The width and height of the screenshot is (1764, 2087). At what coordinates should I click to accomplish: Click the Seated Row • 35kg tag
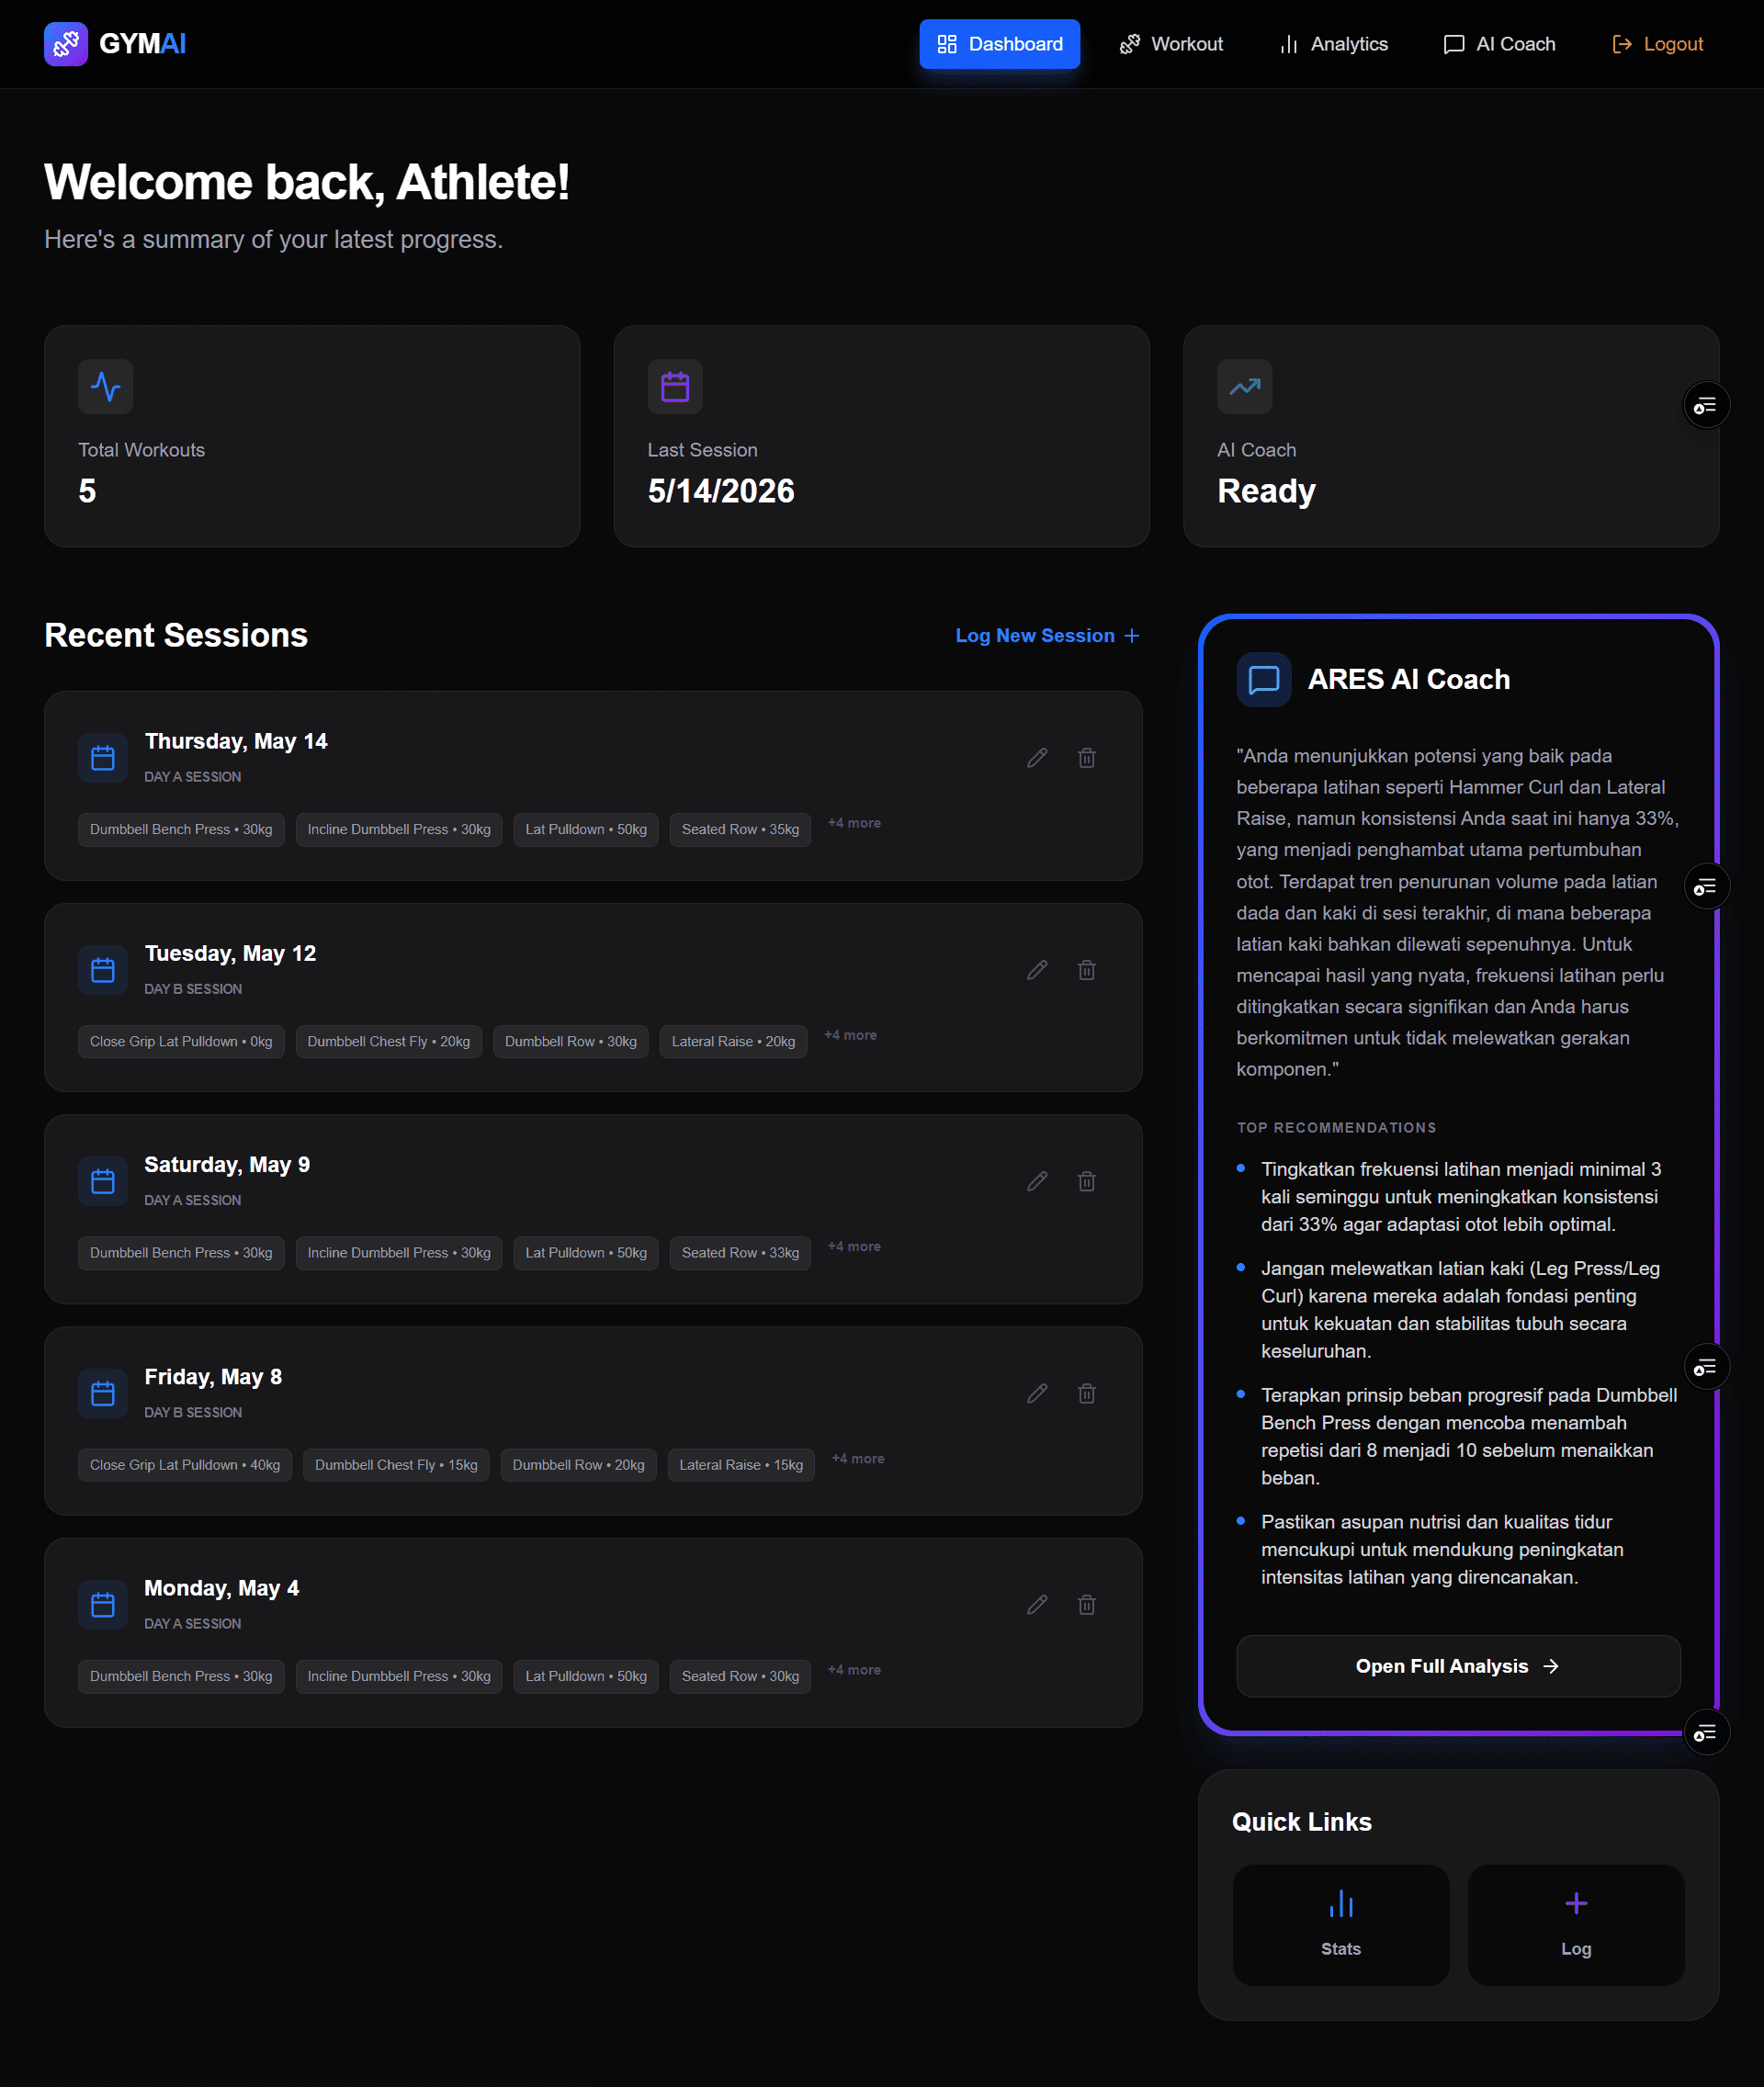click(740, 829)
